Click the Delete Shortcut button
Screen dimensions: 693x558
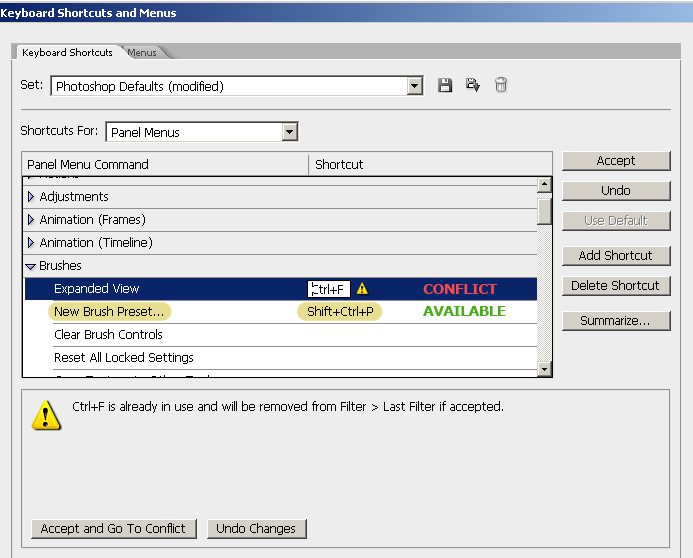[615, 286]
